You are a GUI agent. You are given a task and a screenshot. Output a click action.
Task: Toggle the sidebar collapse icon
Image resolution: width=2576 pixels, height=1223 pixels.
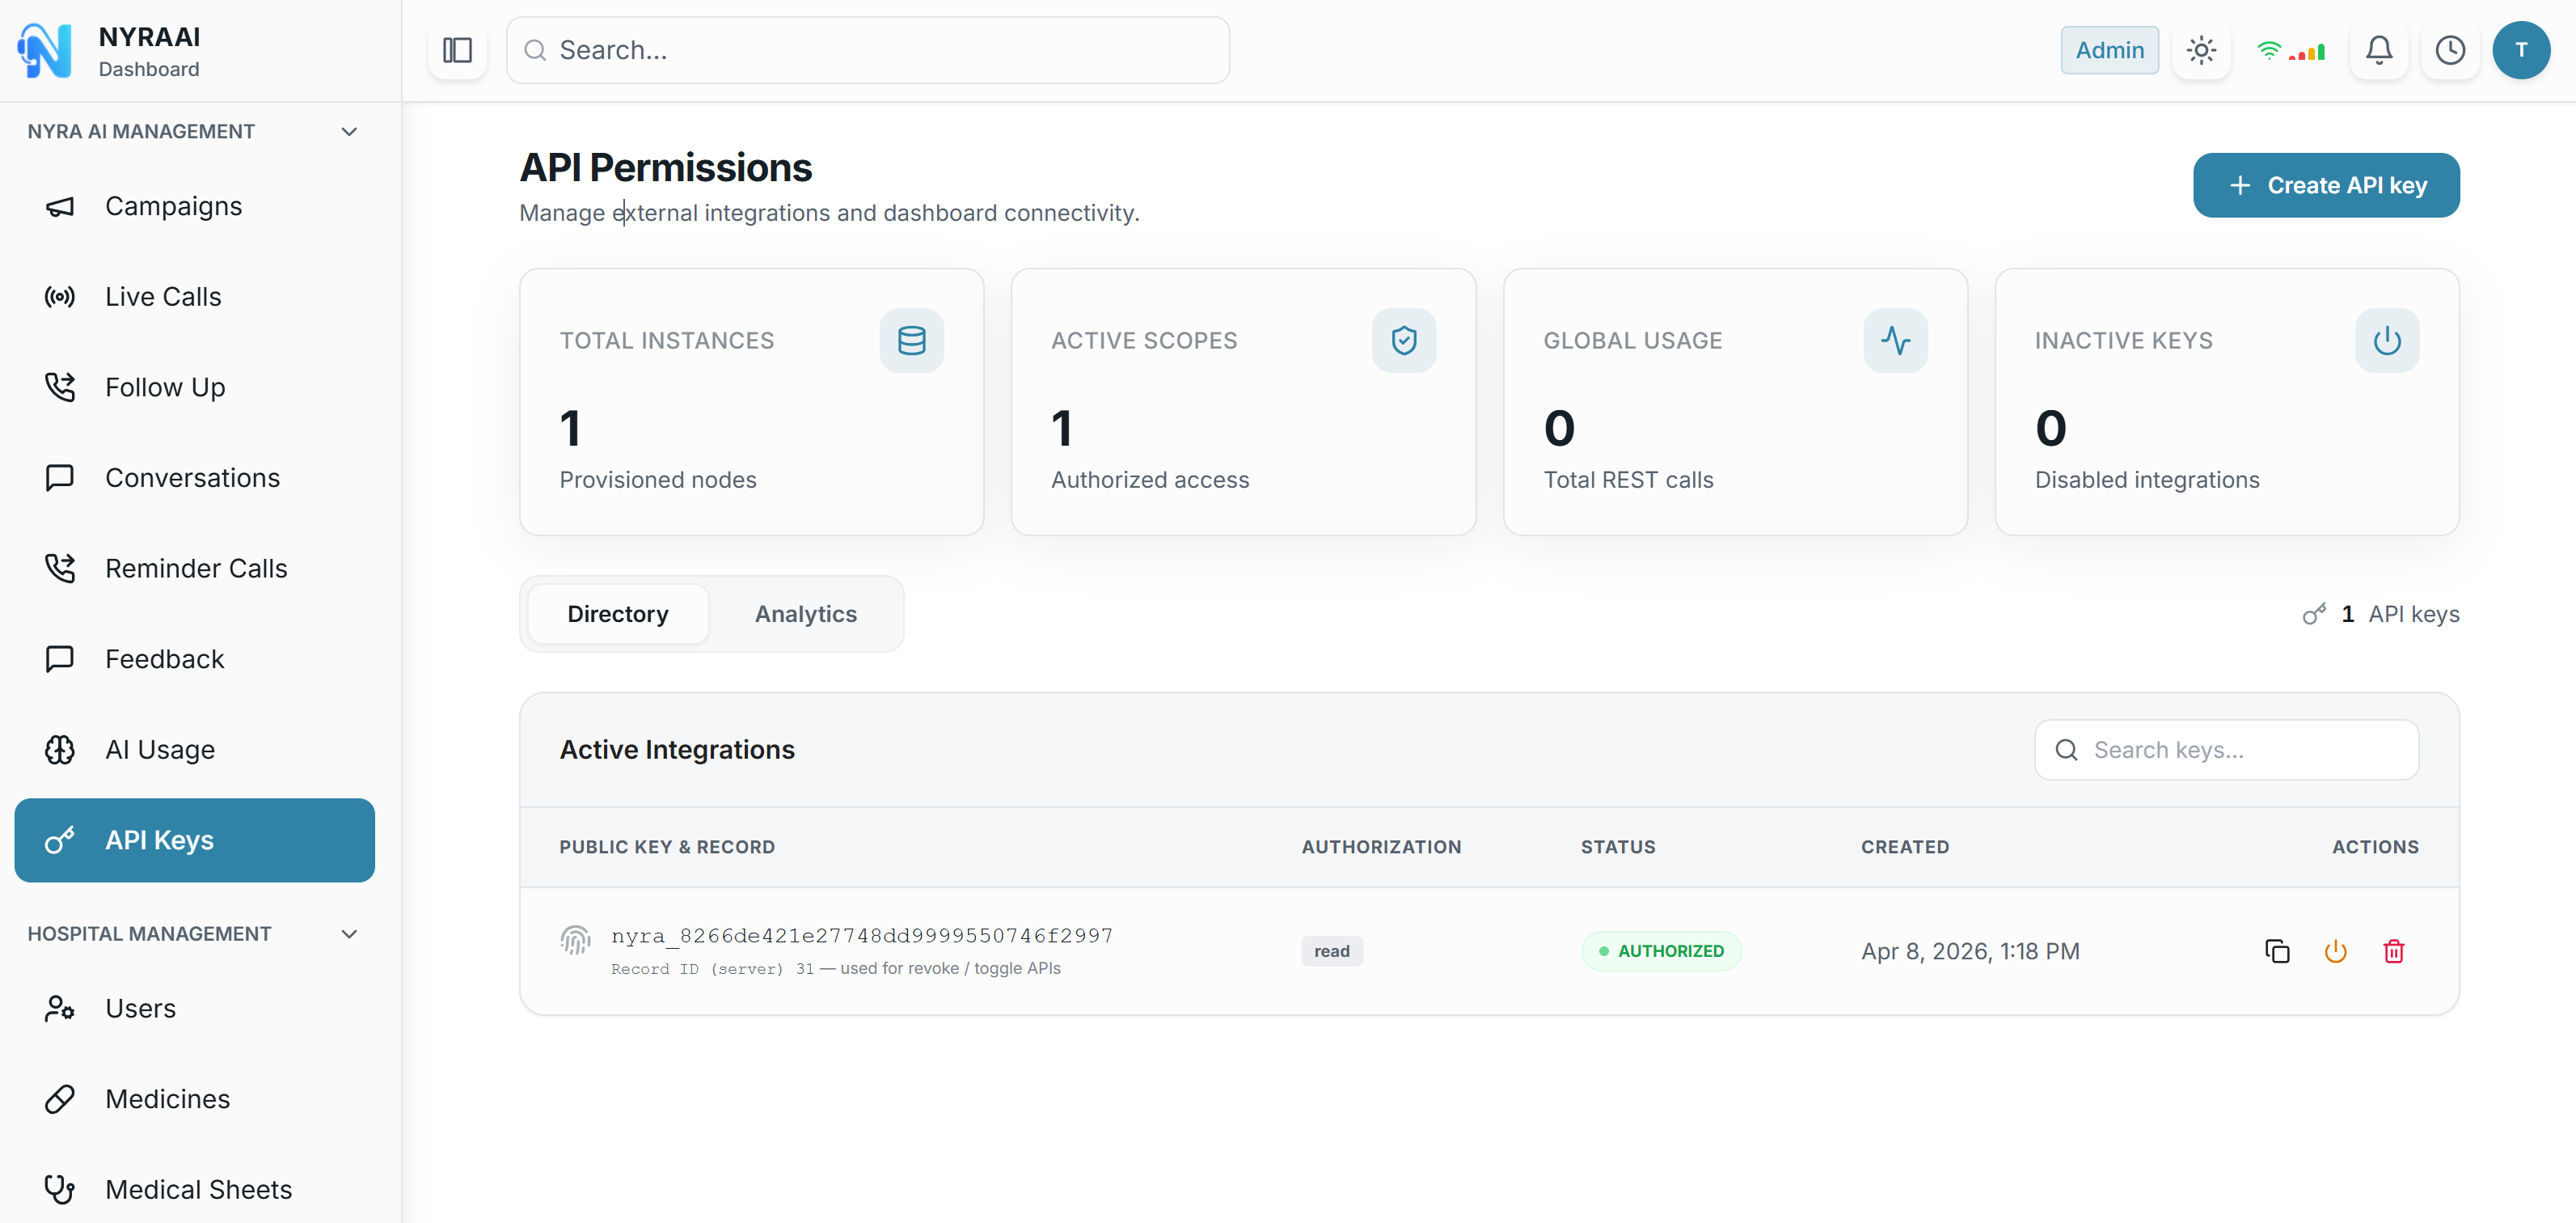click(x=456, y=49)
